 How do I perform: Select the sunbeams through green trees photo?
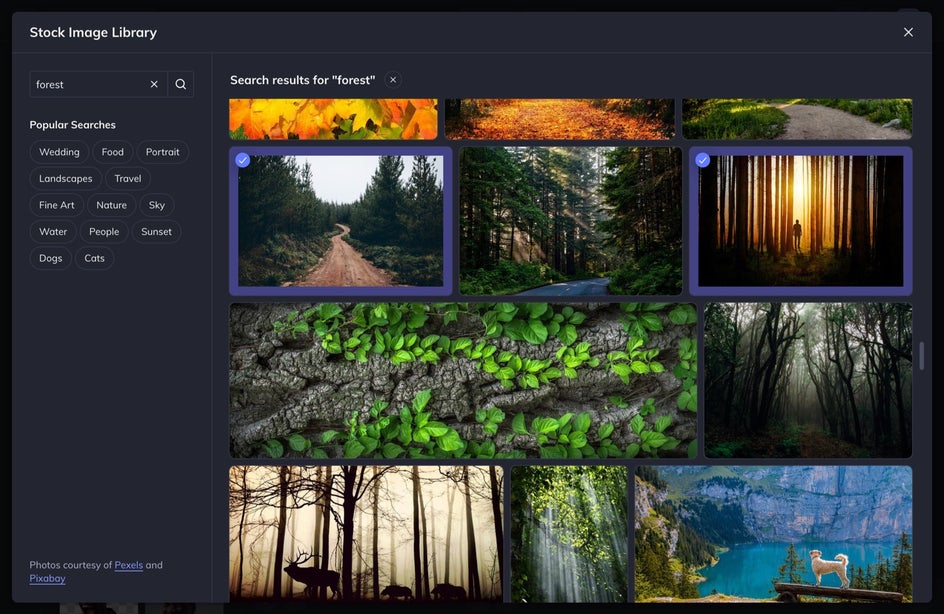coord(569,533)
